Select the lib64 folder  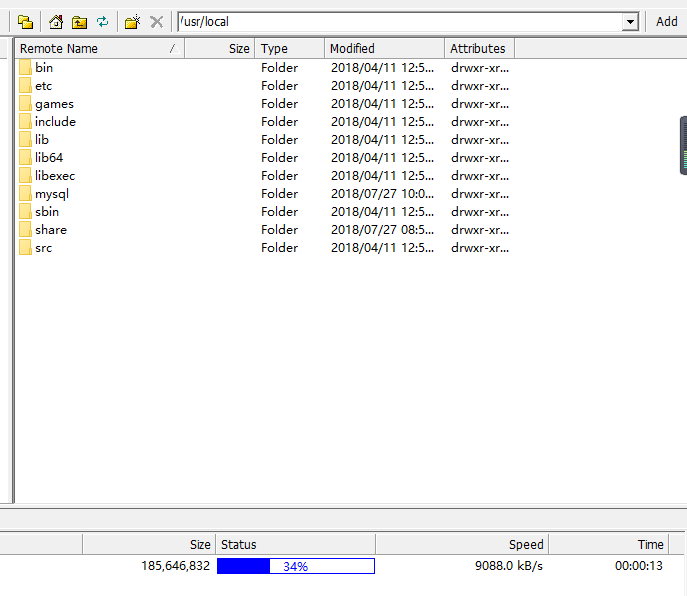pos(49,157)
